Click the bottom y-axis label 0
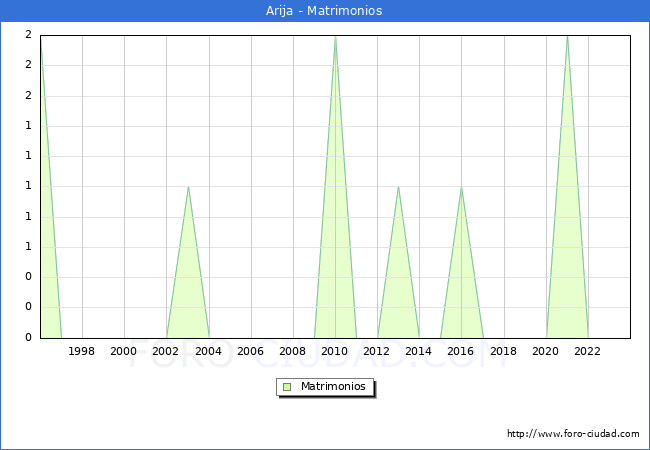The height and width of the screenshot is (450, 650). [x=28, y=337]
